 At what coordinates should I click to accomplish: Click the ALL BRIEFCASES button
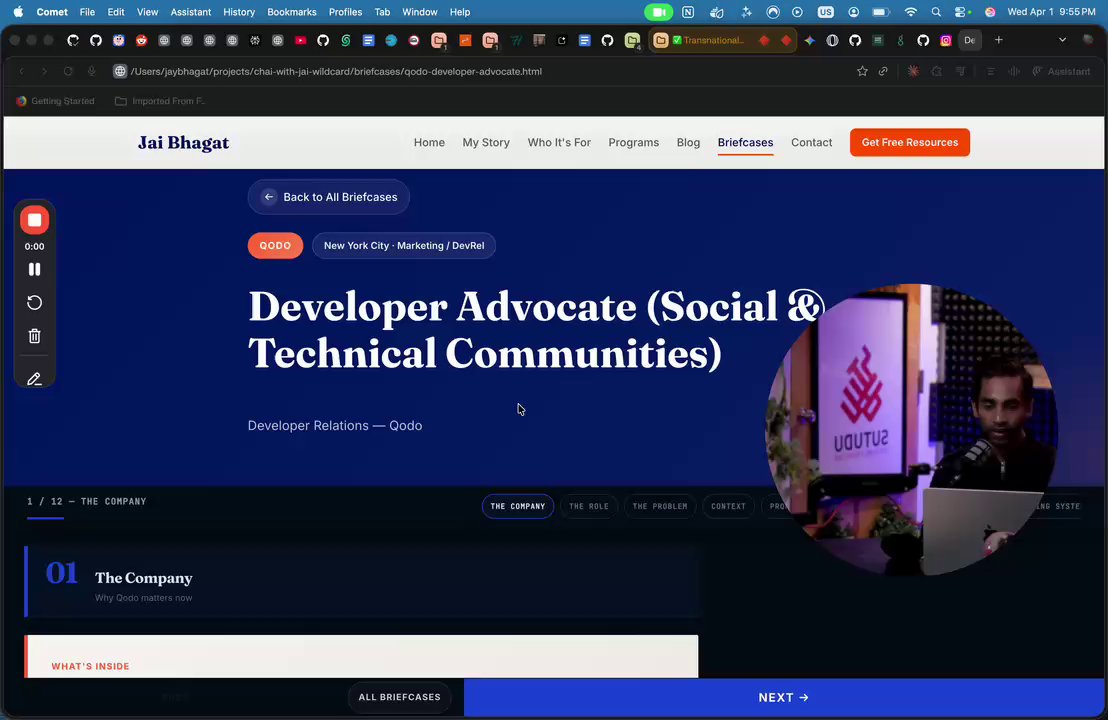coord(399,697)
